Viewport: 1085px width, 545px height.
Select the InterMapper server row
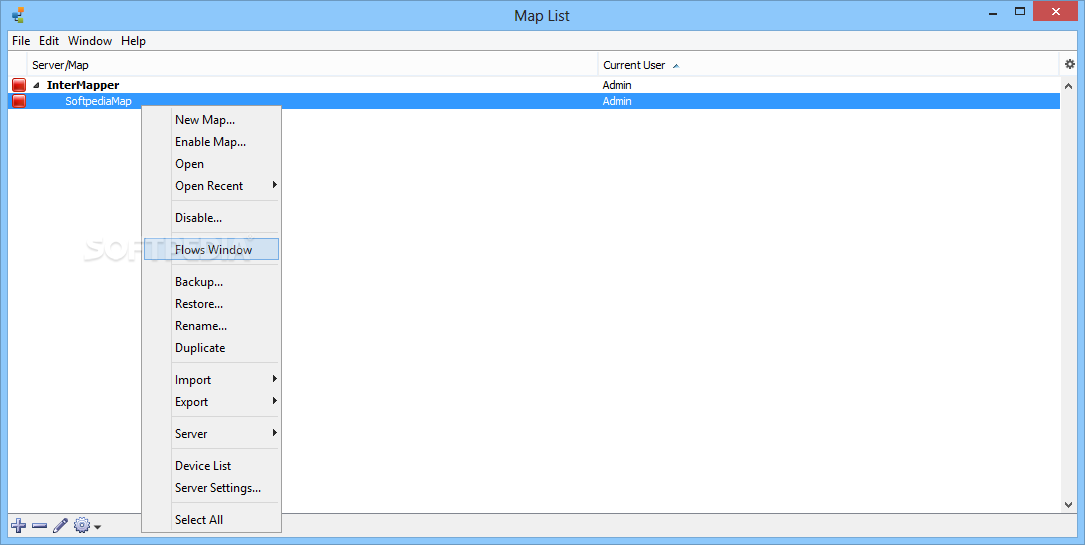534,85
